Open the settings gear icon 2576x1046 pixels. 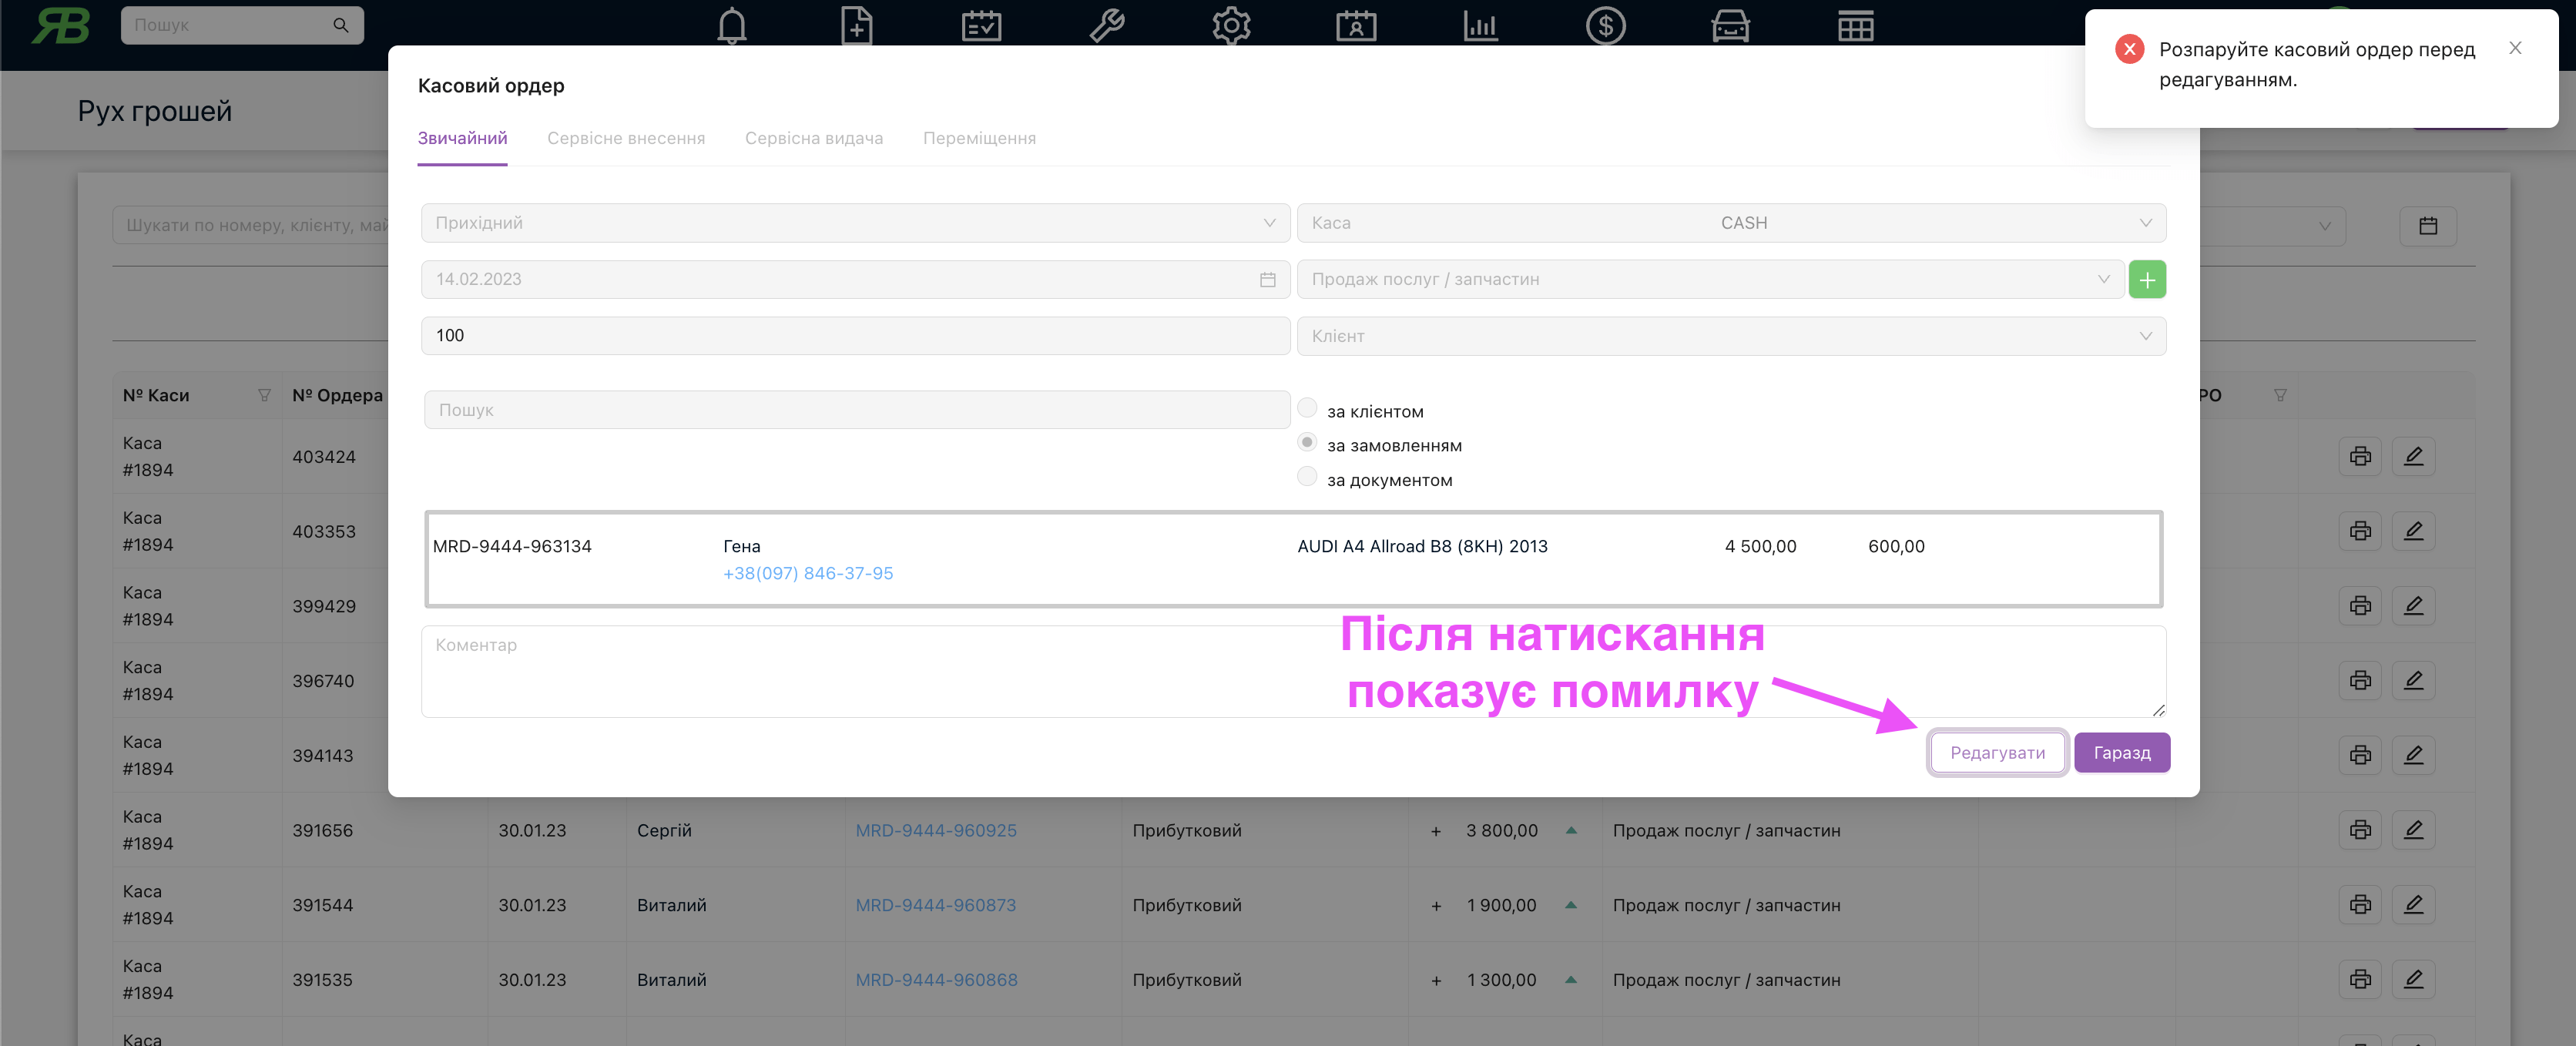pyautogui.click(x=1231, y=25)
